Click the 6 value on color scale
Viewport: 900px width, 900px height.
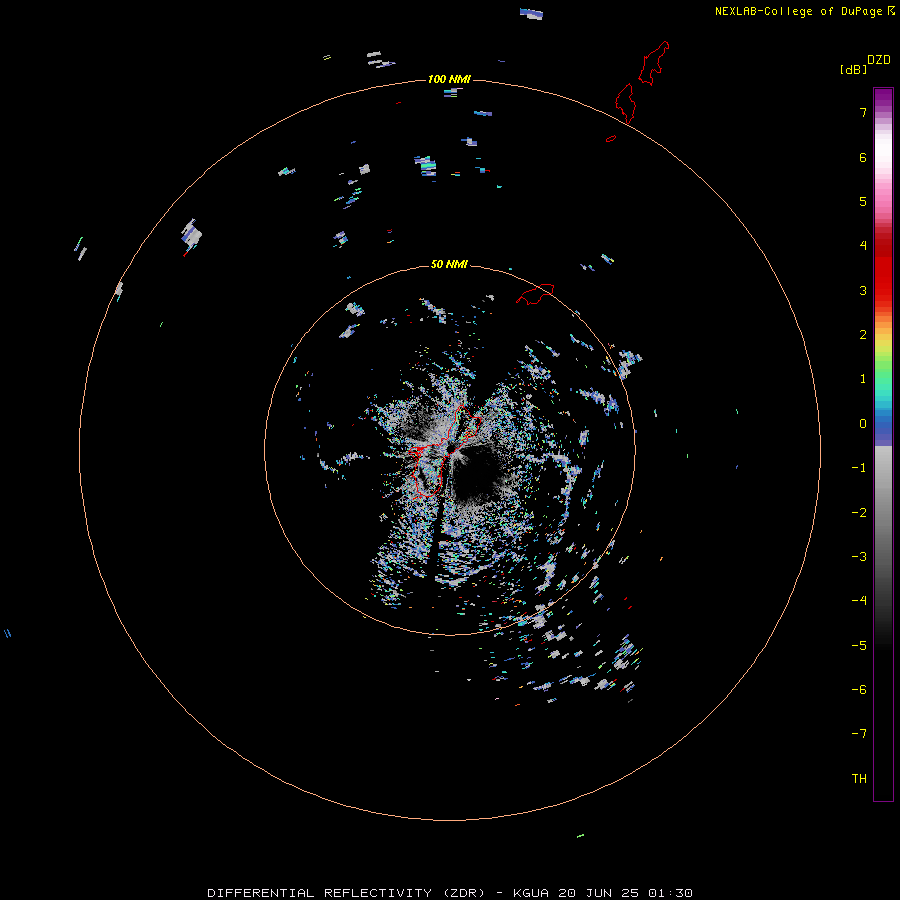pos(863,157)
